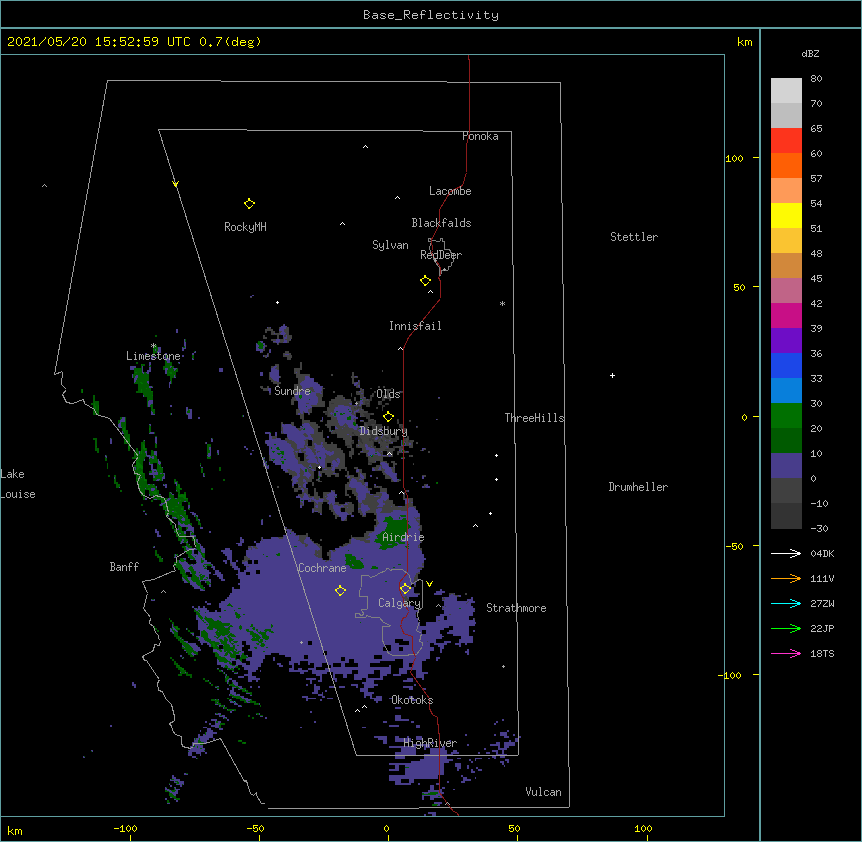
Task: Click the 80 dBZ legend value
Action: pos(816,79)
